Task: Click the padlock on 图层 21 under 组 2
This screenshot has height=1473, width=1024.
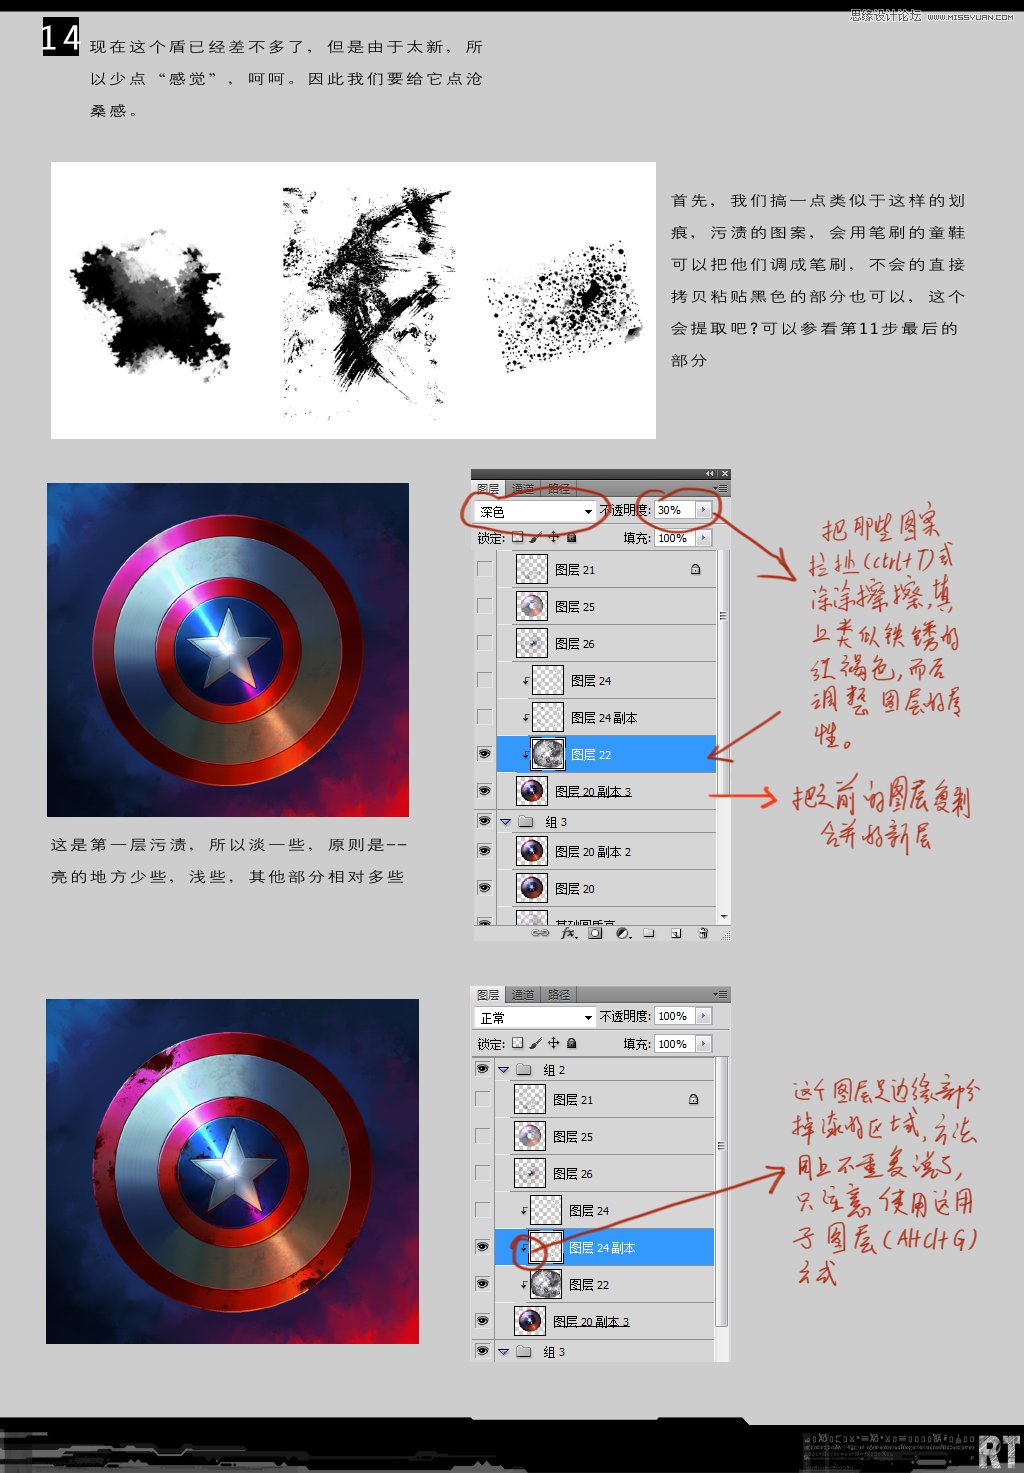Action: click(693, 1099)
